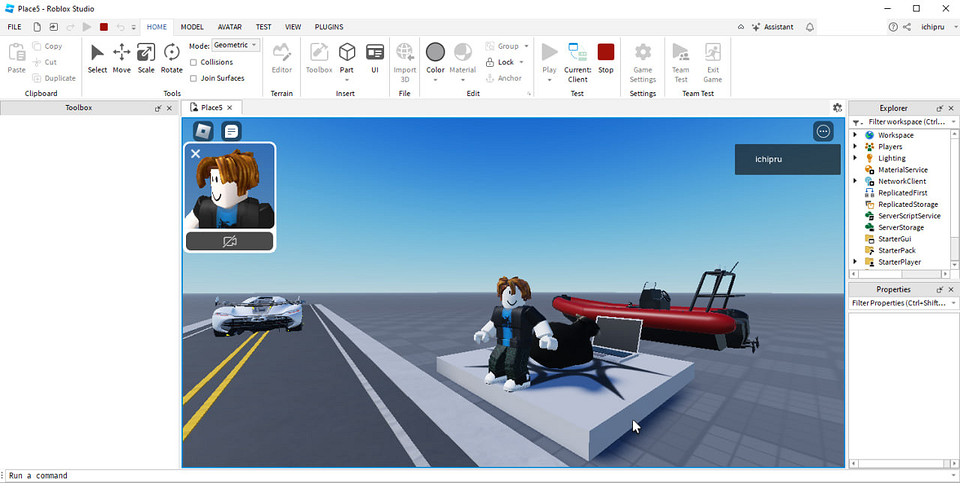Open the in-game chat bubble icon
Image resolution: width=960 pixels, height=497 pixels.
point(231,131)
